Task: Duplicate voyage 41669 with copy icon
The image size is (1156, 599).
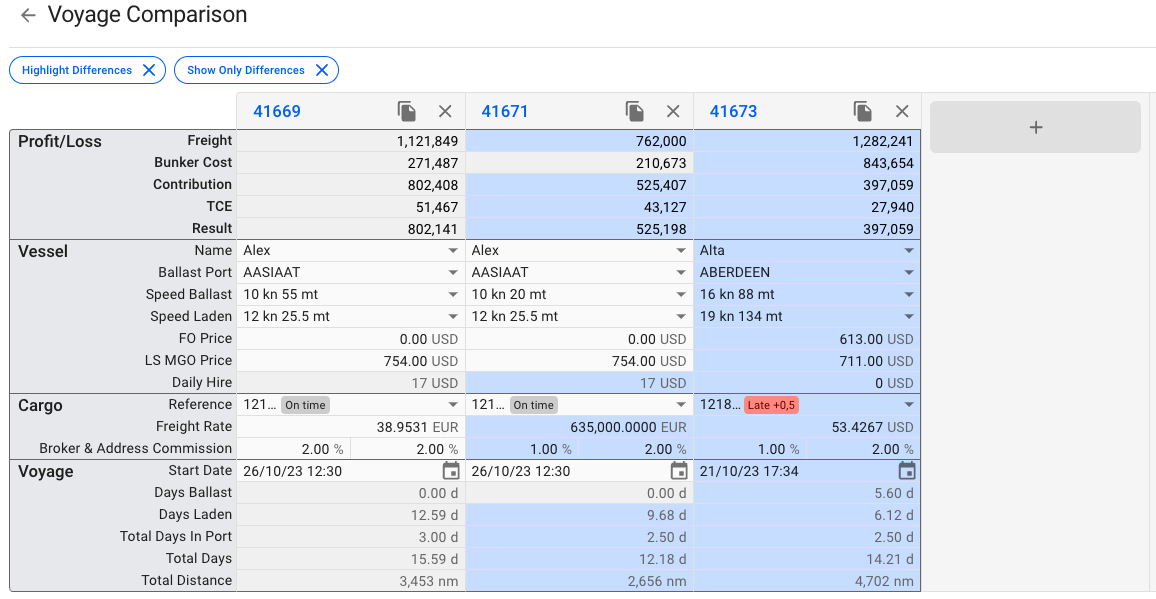Action: [x=407, y=111]
